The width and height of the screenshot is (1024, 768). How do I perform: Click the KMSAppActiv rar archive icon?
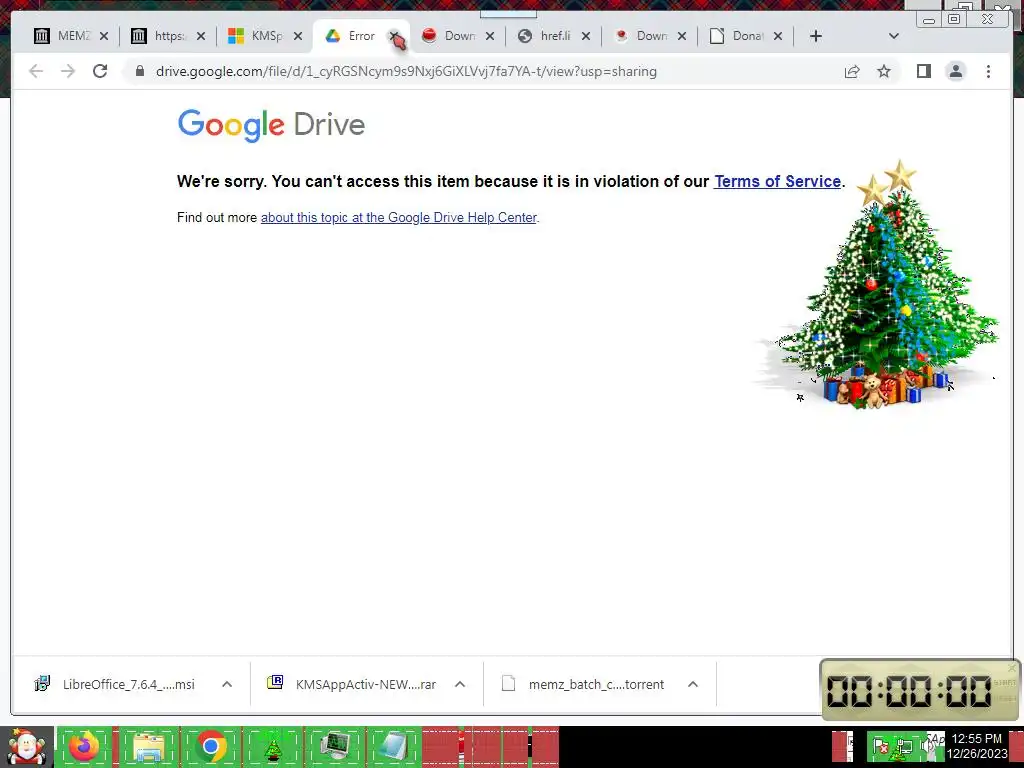coord(275,683)
